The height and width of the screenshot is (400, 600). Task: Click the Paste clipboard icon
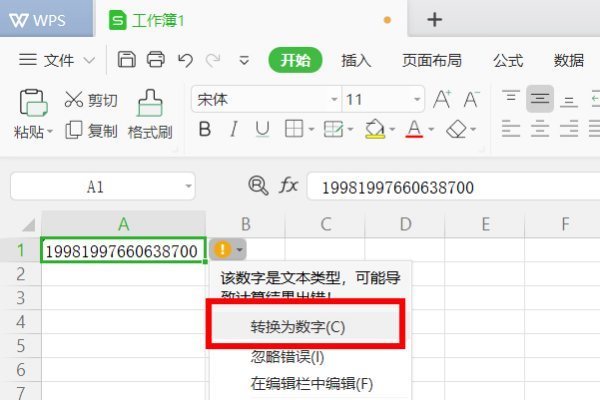tap(33, 102)
